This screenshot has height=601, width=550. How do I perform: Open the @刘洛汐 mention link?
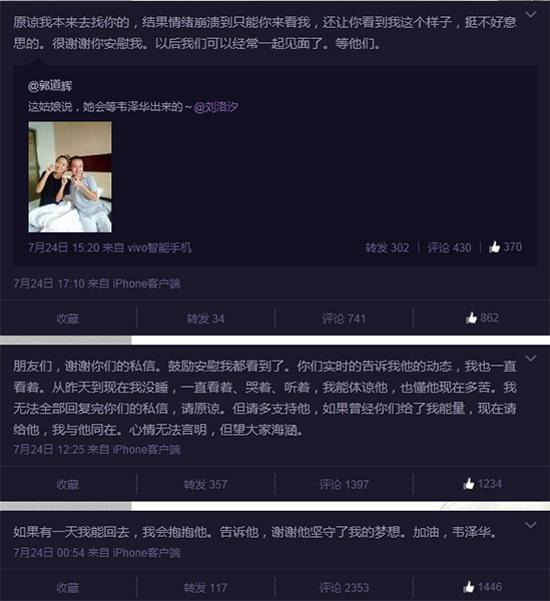[216, 107]
